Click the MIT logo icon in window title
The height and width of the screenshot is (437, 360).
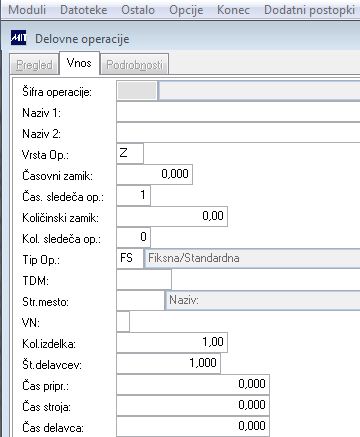pos(18,38)
